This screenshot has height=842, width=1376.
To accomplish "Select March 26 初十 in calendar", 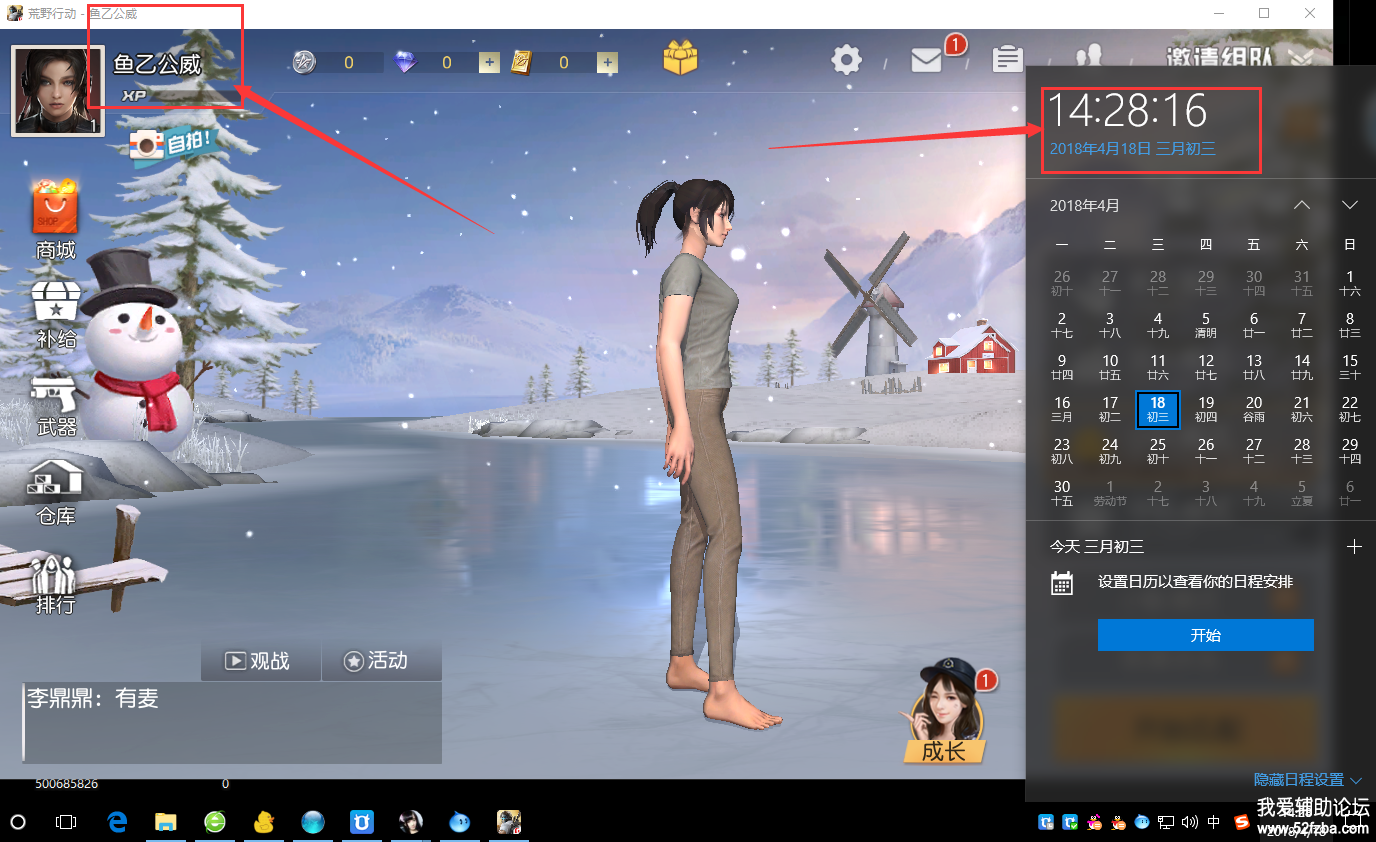I will (x=1062, y=283).
